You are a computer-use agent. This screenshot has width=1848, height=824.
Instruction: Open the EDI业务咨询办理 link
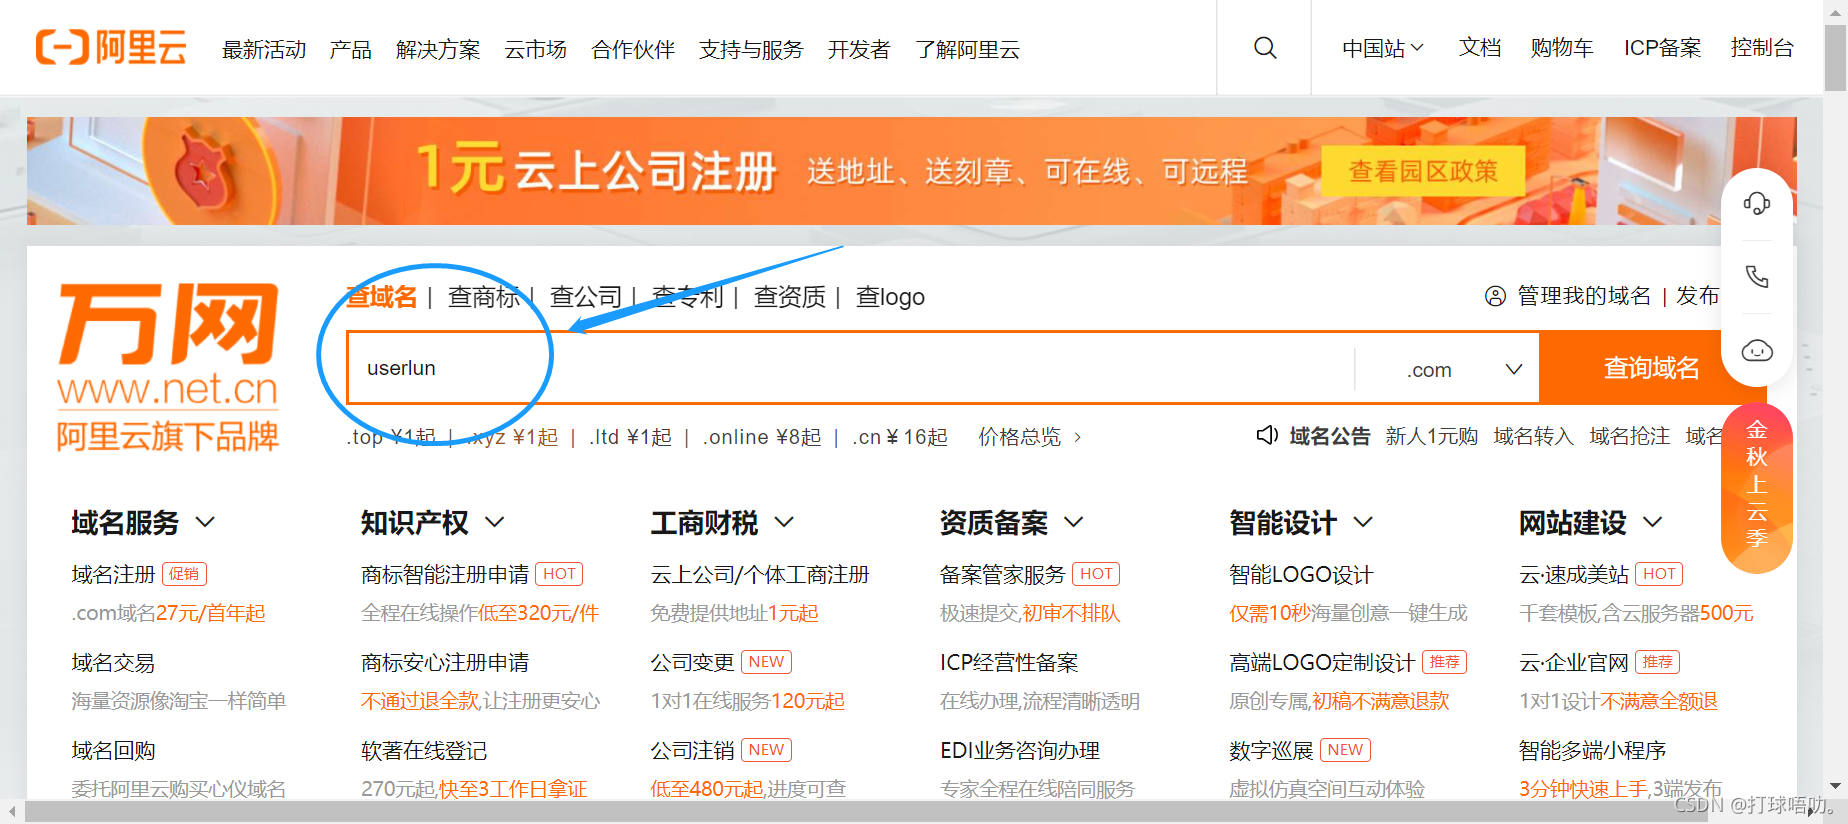[x=1019, y=751]
